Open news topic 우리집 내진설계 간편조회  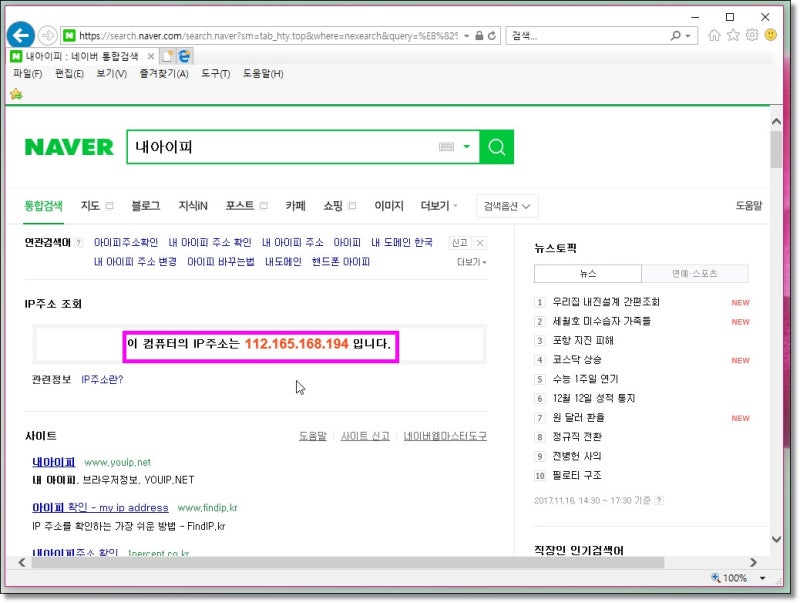click(606, 302)
